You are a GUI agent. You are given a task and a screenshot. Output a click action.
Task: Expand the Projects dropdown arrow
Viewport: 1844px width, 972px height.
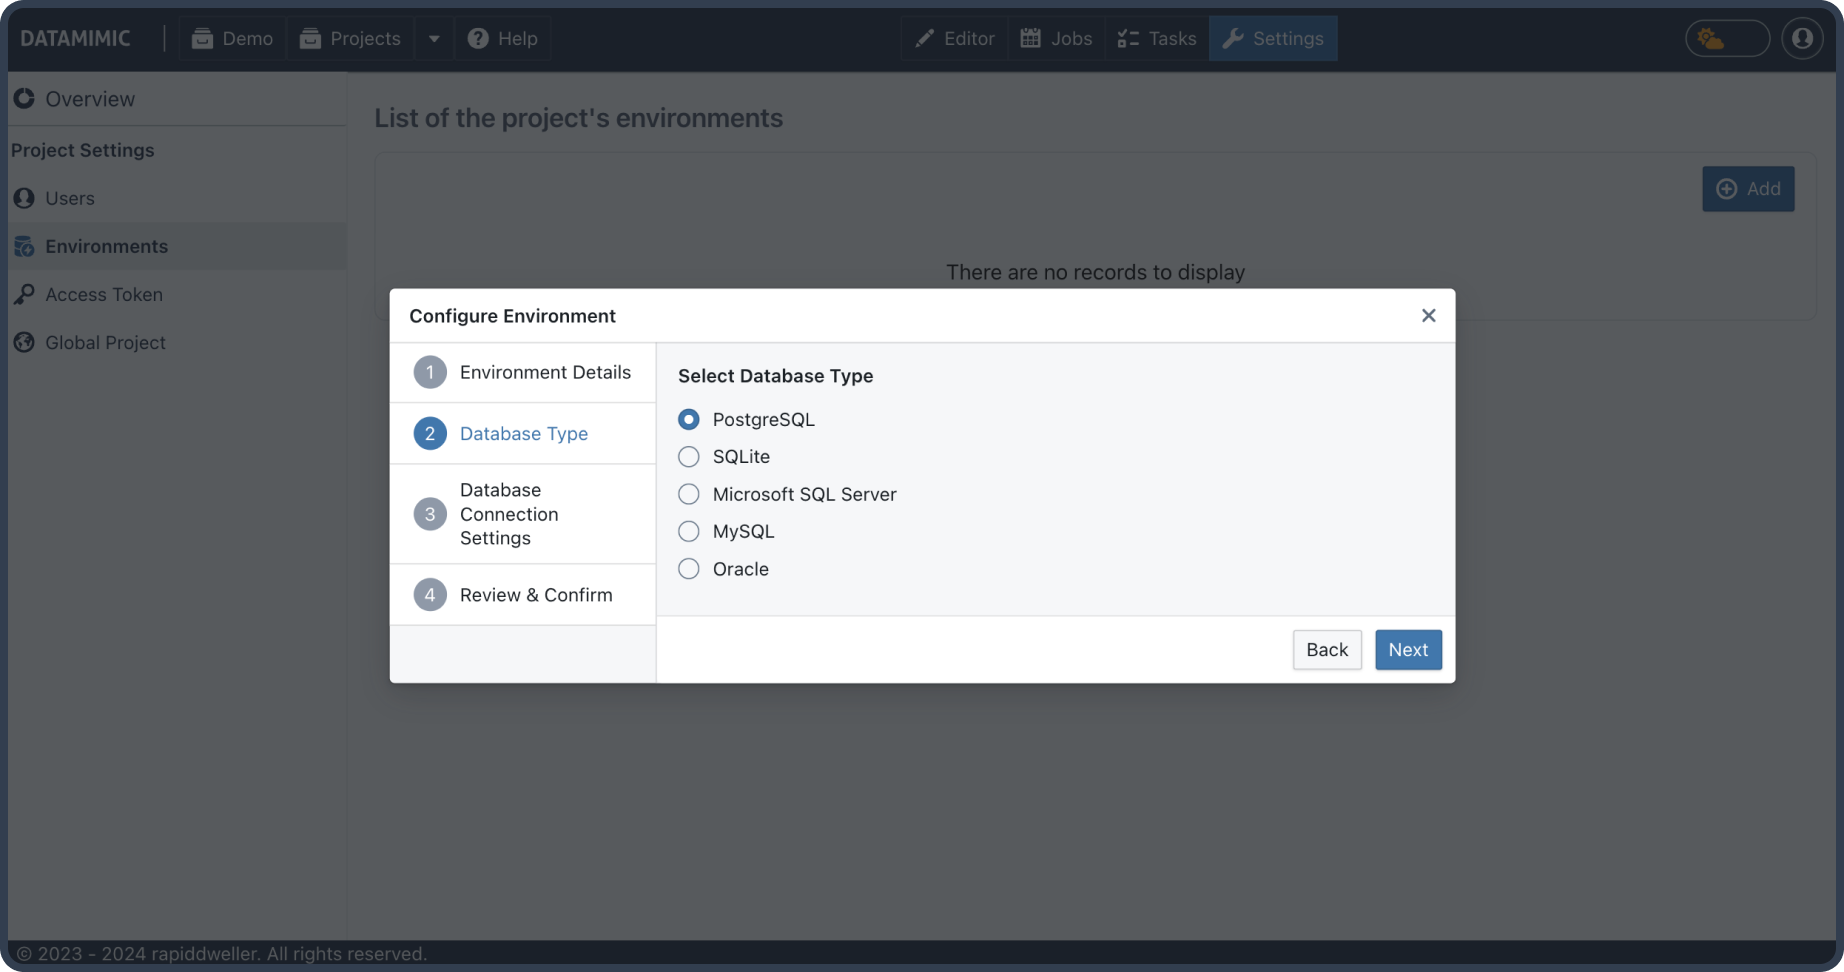(x=434, y=38)
